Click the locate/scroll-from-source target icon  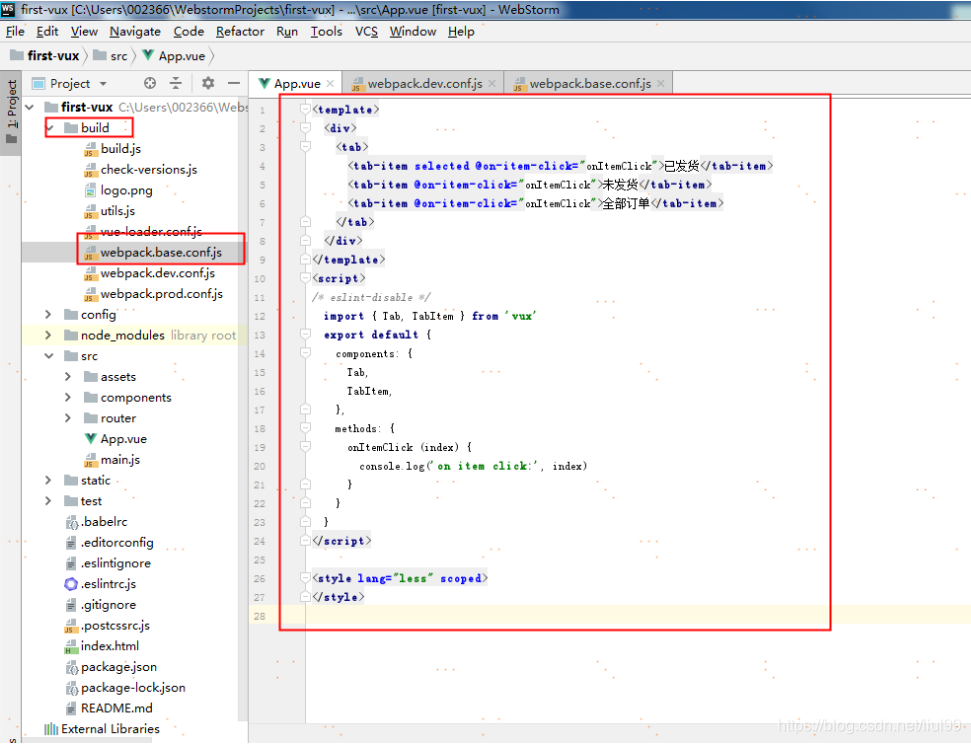[x=150, y=83]
